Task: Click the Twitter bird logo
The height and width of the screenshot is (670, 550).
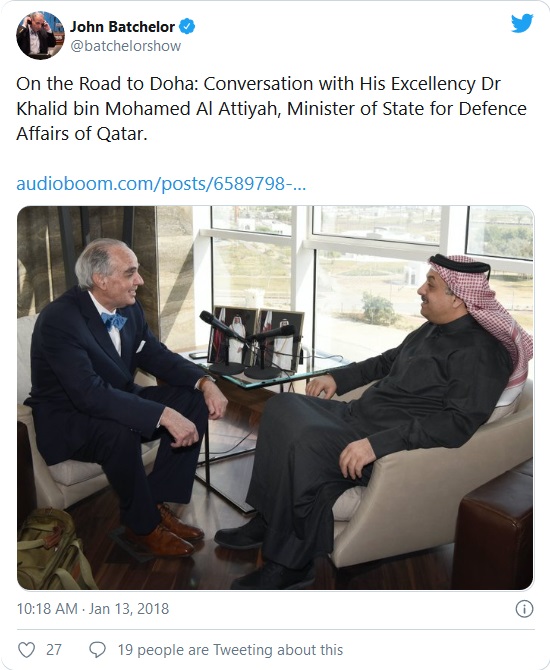Action: coord(522,23)
